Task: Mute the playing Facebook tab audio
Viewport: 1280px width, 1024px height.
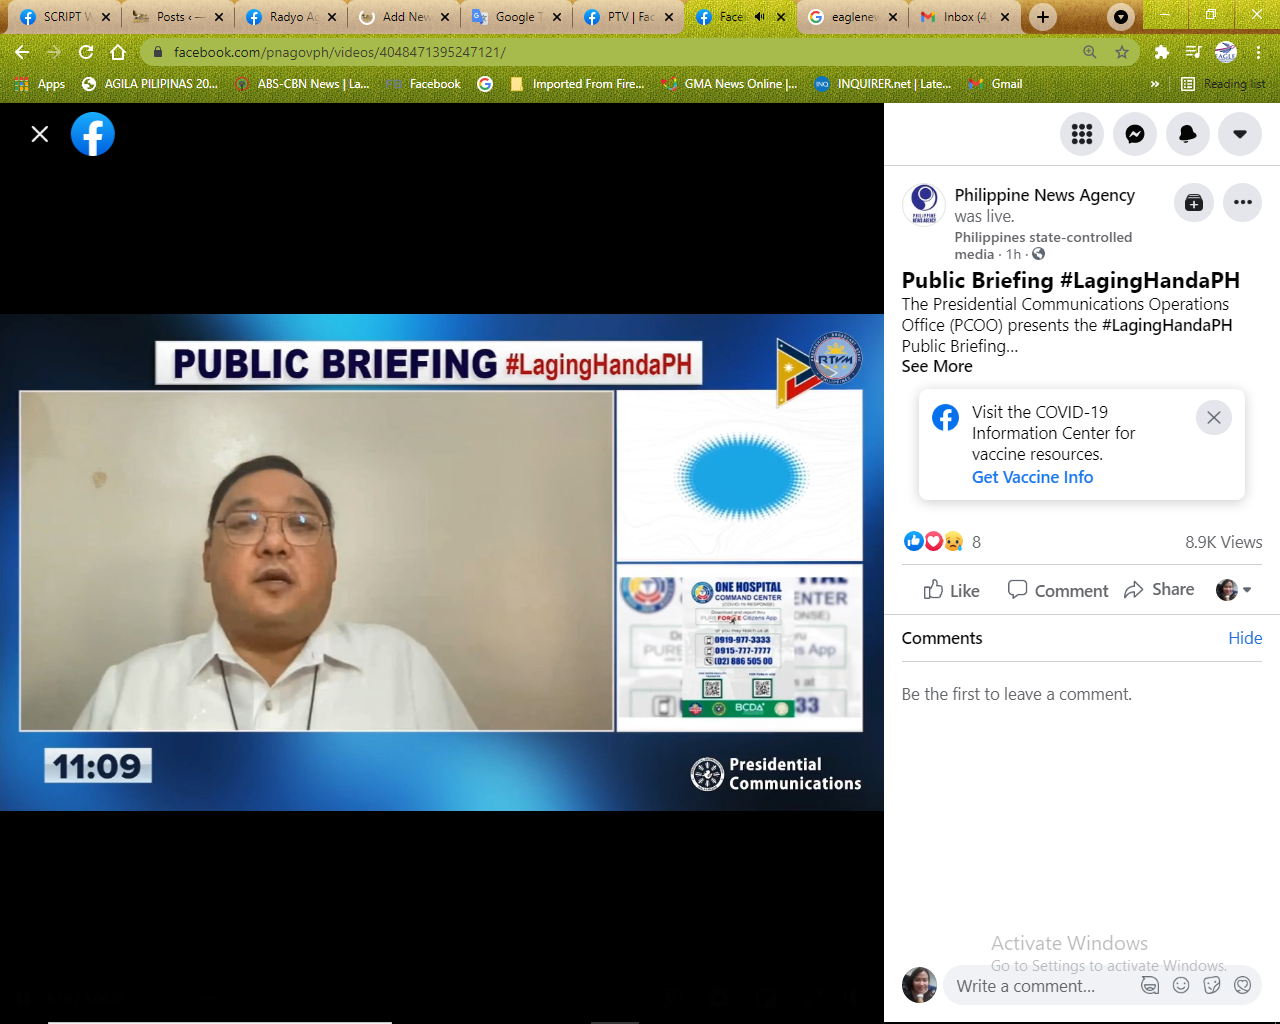Action: pyautogui.click(x=760, y=17)
